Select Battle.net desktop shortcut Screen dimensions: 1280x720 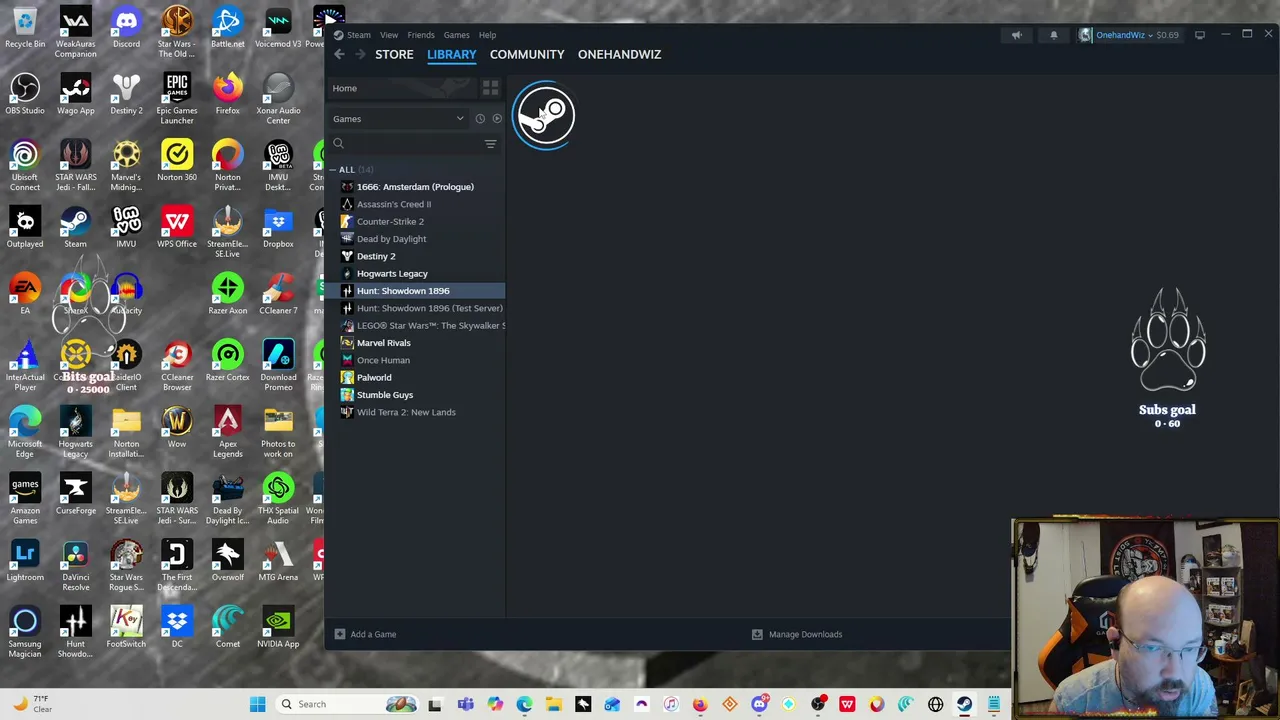tap(227, 27)
